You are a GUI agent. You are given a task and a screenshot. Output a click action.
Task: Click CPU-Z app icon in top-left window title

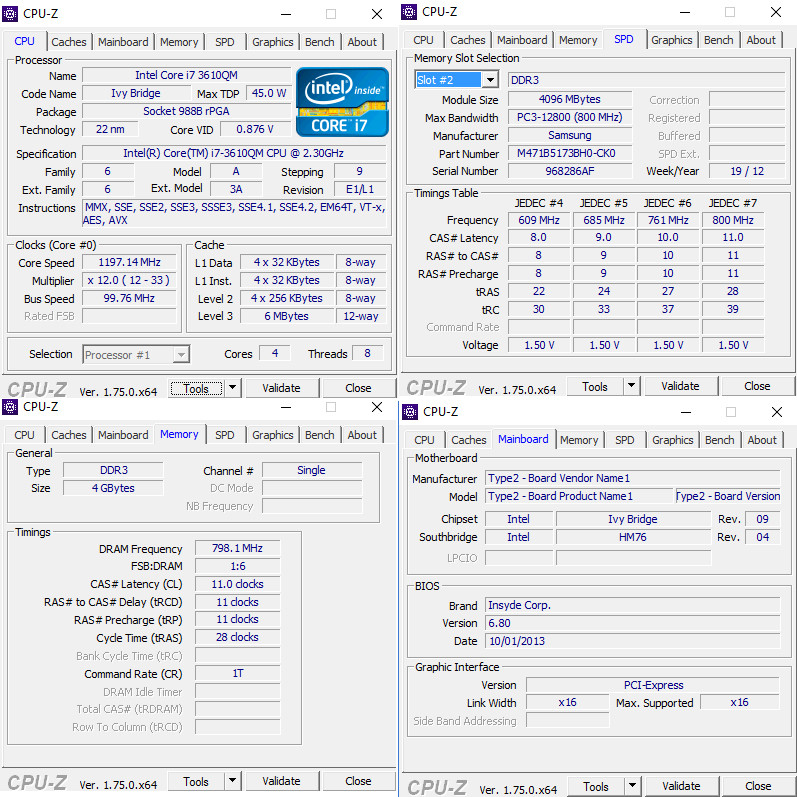pos(10,14)
